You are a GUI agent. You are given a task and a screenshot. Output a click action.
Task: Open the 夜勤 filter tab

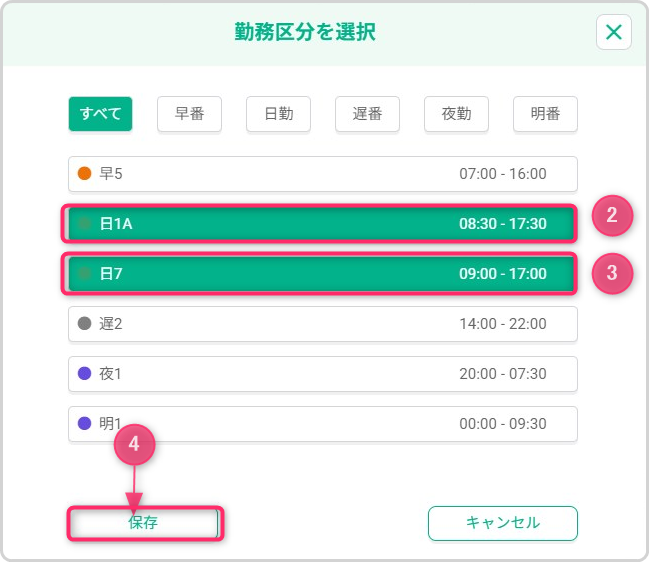(x=456, y=114)
